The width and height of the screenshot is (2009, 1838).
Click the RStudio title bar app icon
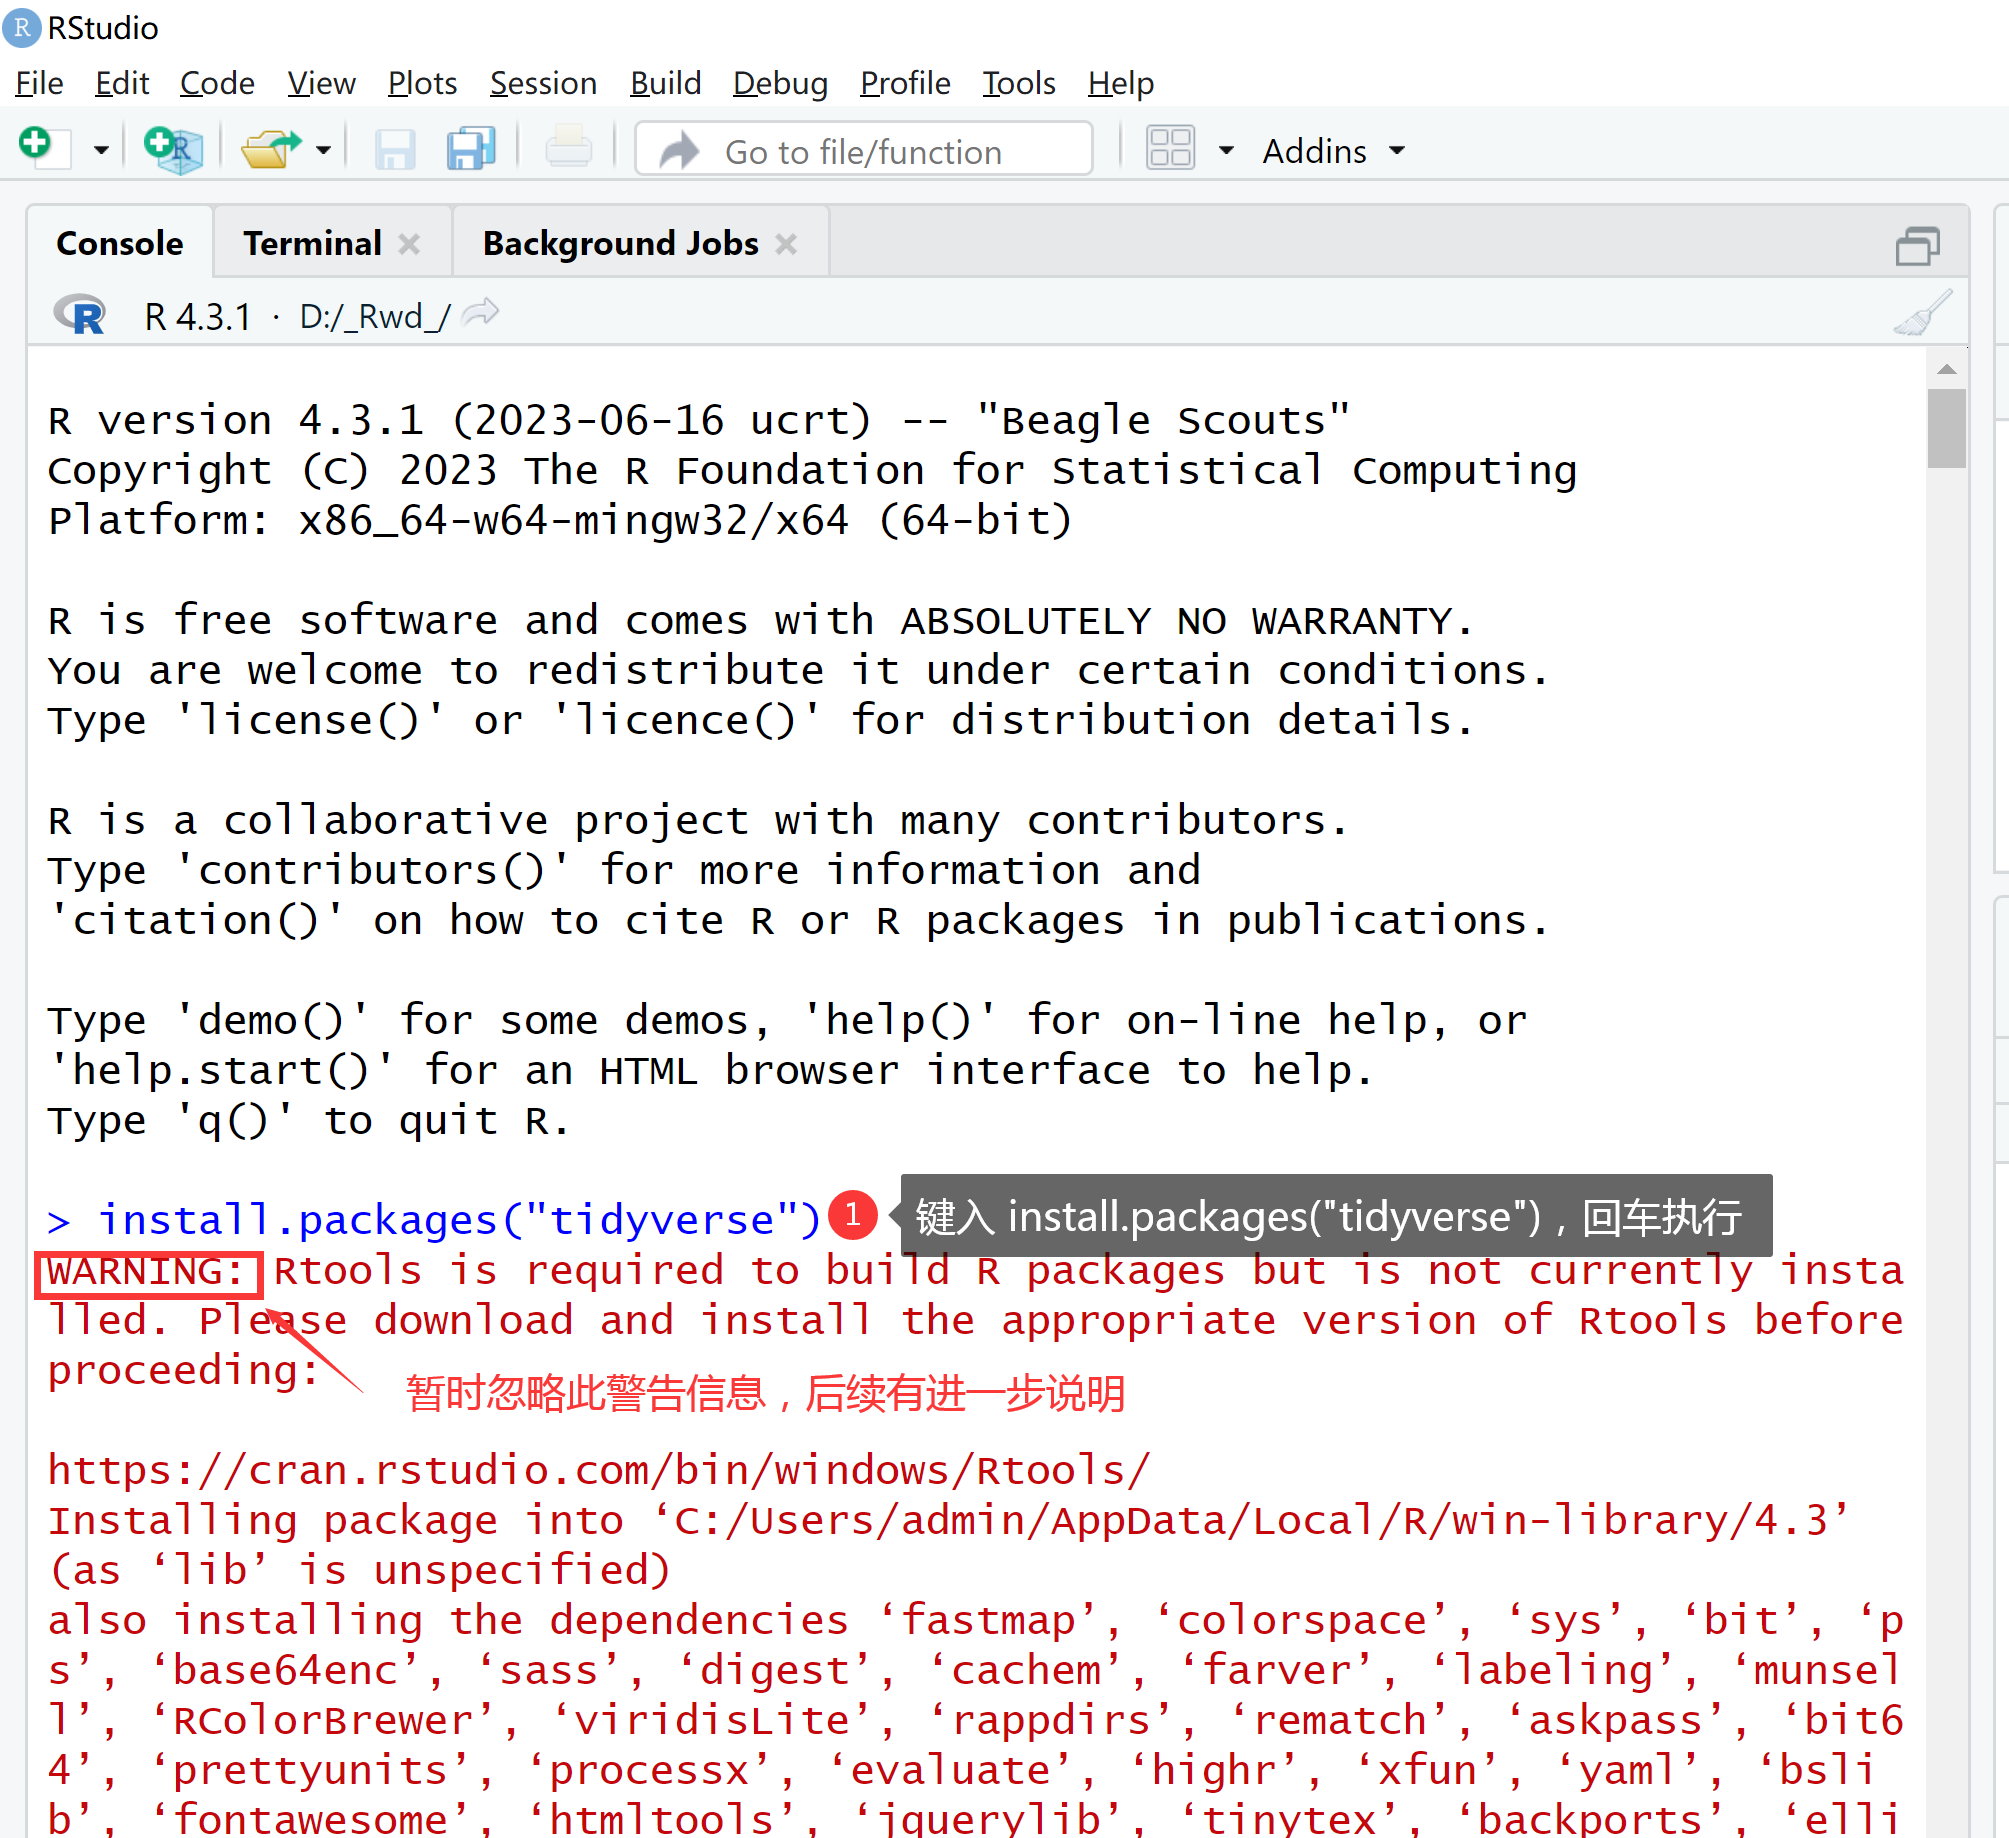pyautogui.click(x=22, y=27)
